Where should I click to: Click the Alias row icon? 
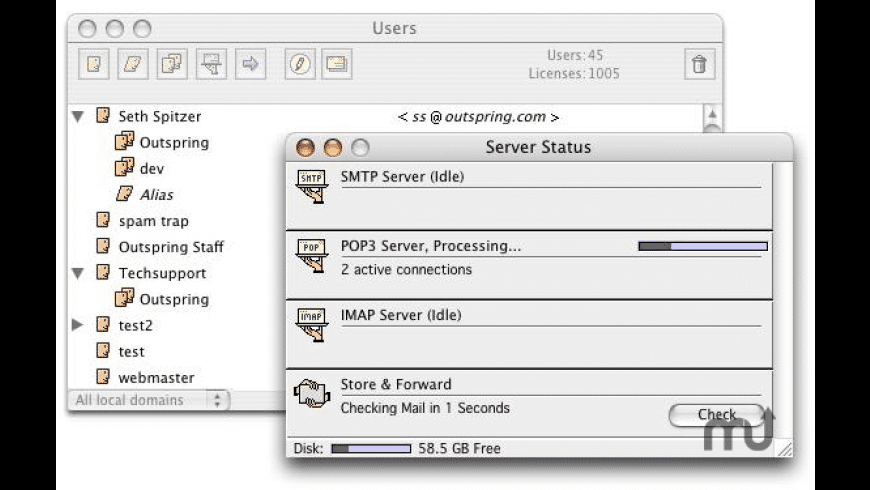(x=124, y=194)
